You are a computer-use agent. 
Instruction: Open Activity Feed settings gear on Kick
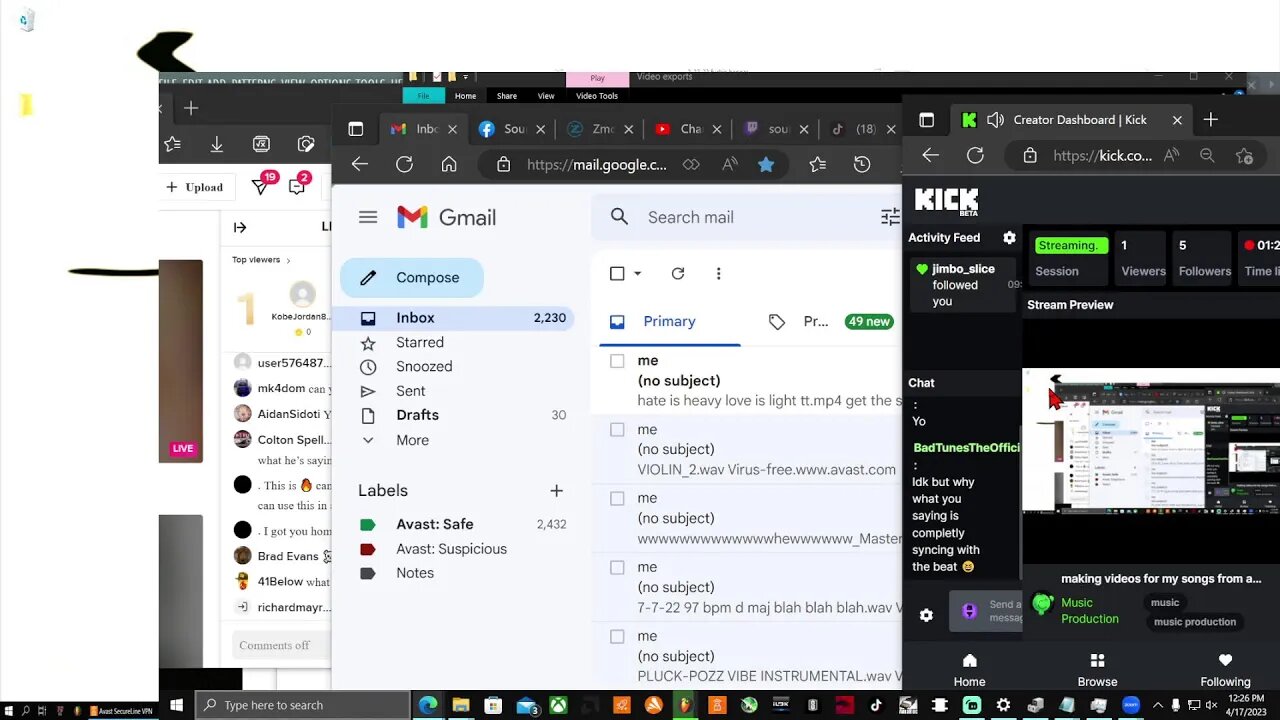click(1009, 238)
